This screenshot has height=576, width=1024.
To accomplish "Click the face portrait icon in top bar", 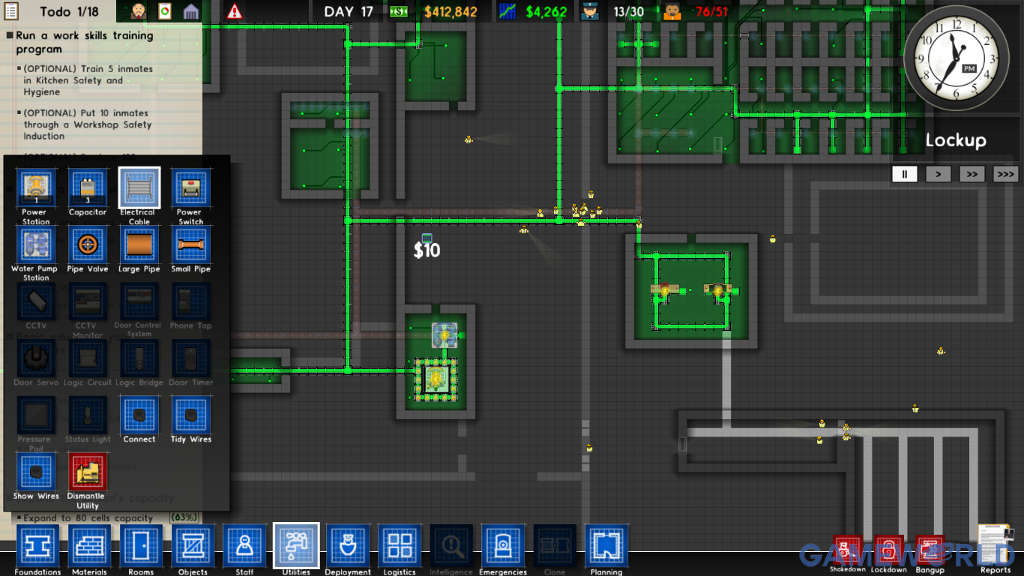I will (x=138, y=11).
